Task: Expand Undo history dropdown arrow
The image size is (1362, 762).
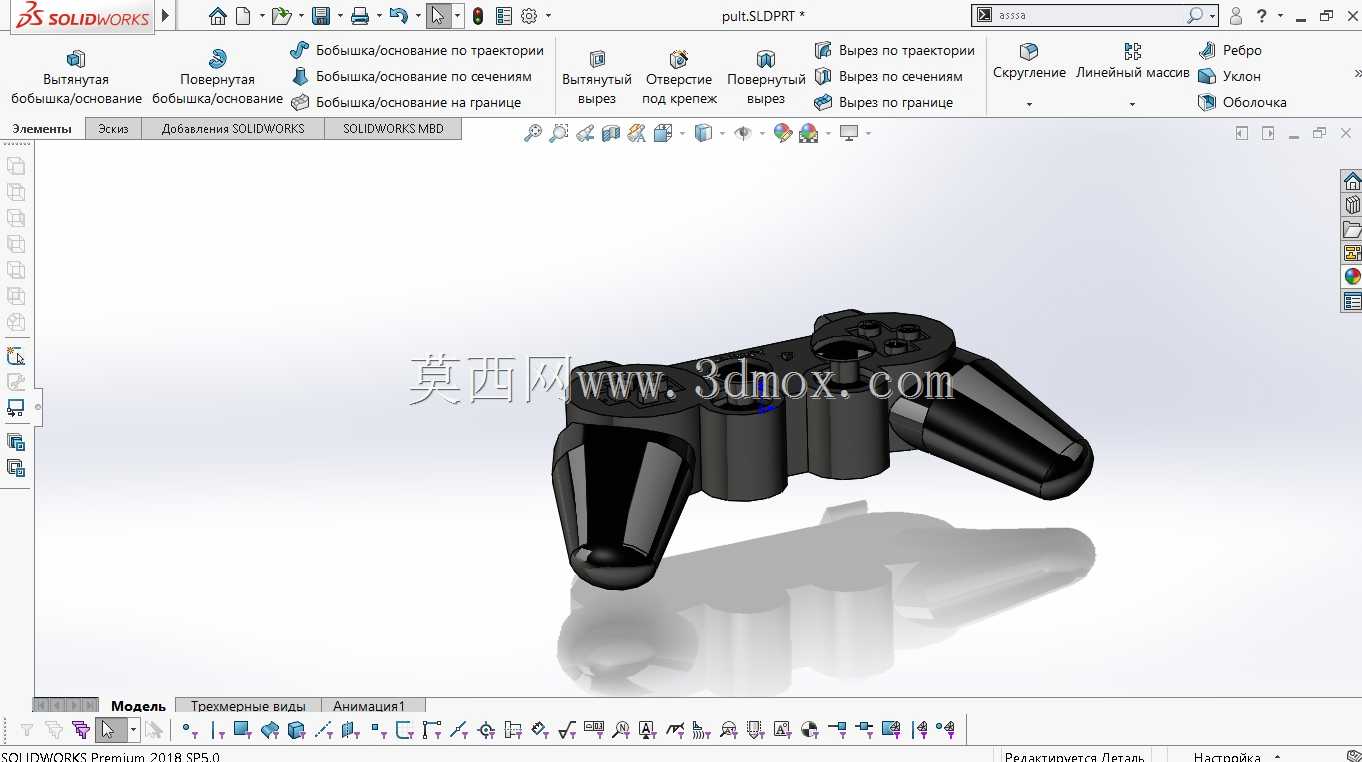Action: [418, 16]
